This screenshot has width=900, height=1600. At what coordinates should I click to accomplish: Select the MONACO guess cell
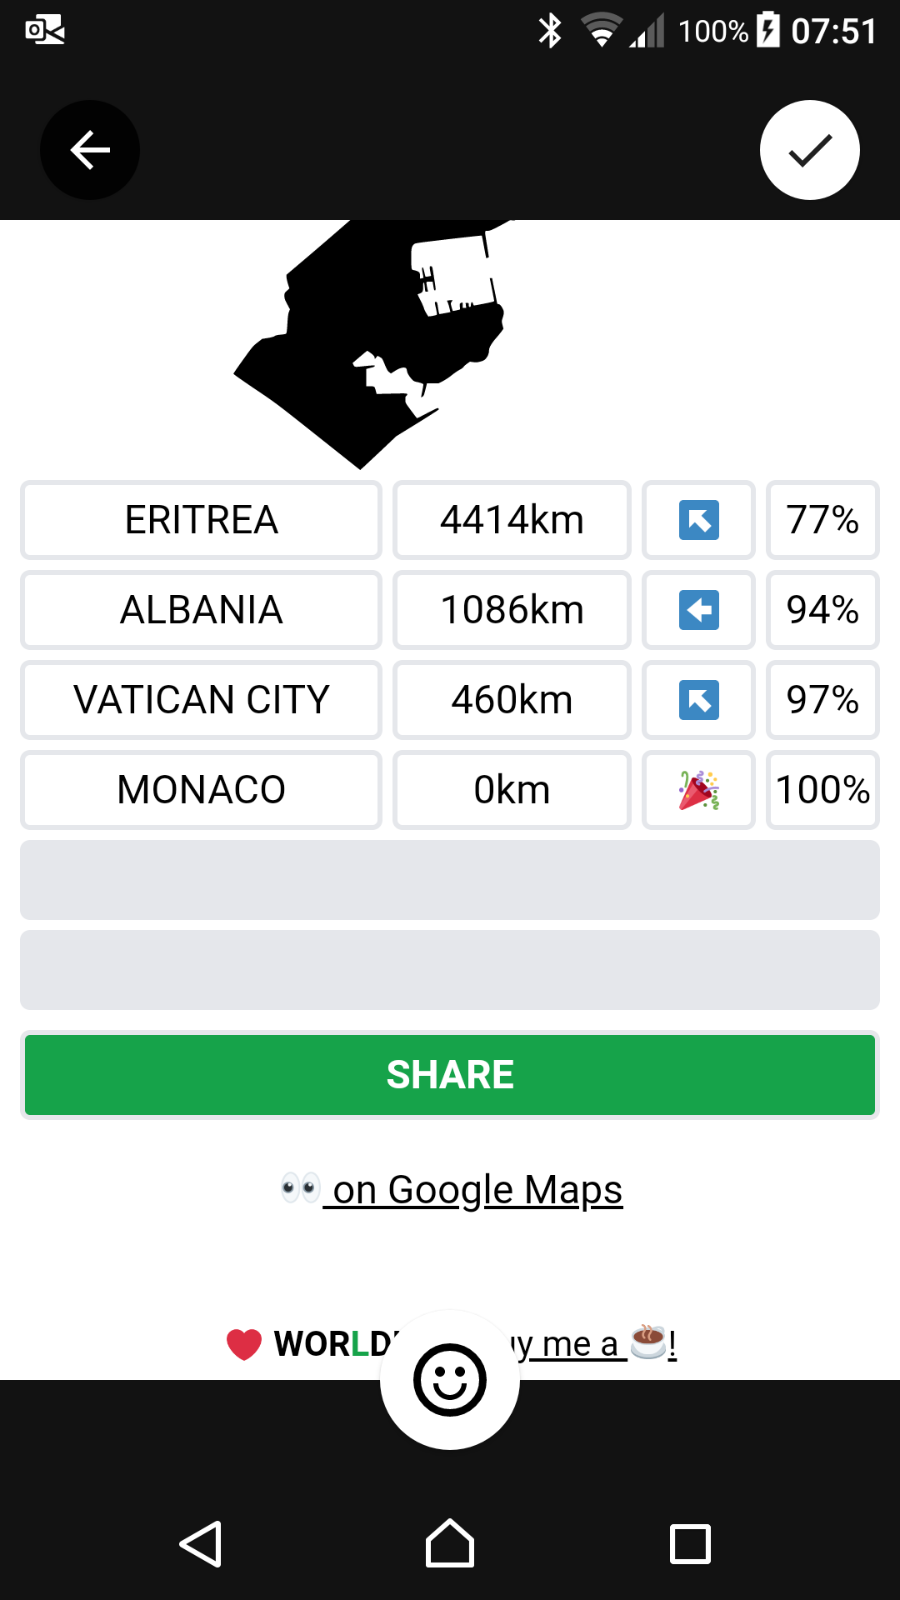click(201, 790)
